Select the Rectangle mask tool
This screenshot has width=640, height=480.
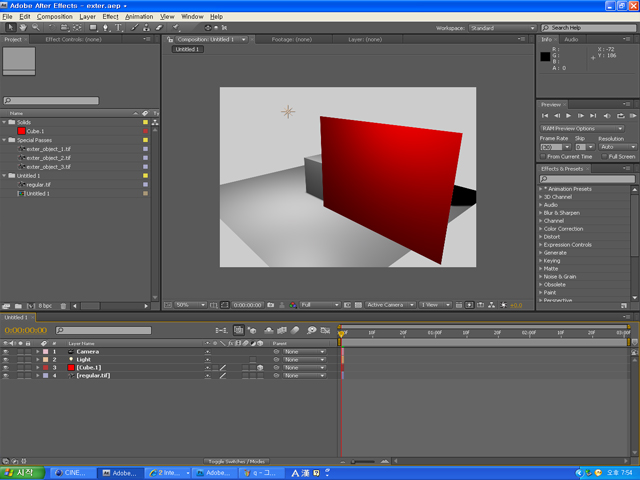(93, 27)
